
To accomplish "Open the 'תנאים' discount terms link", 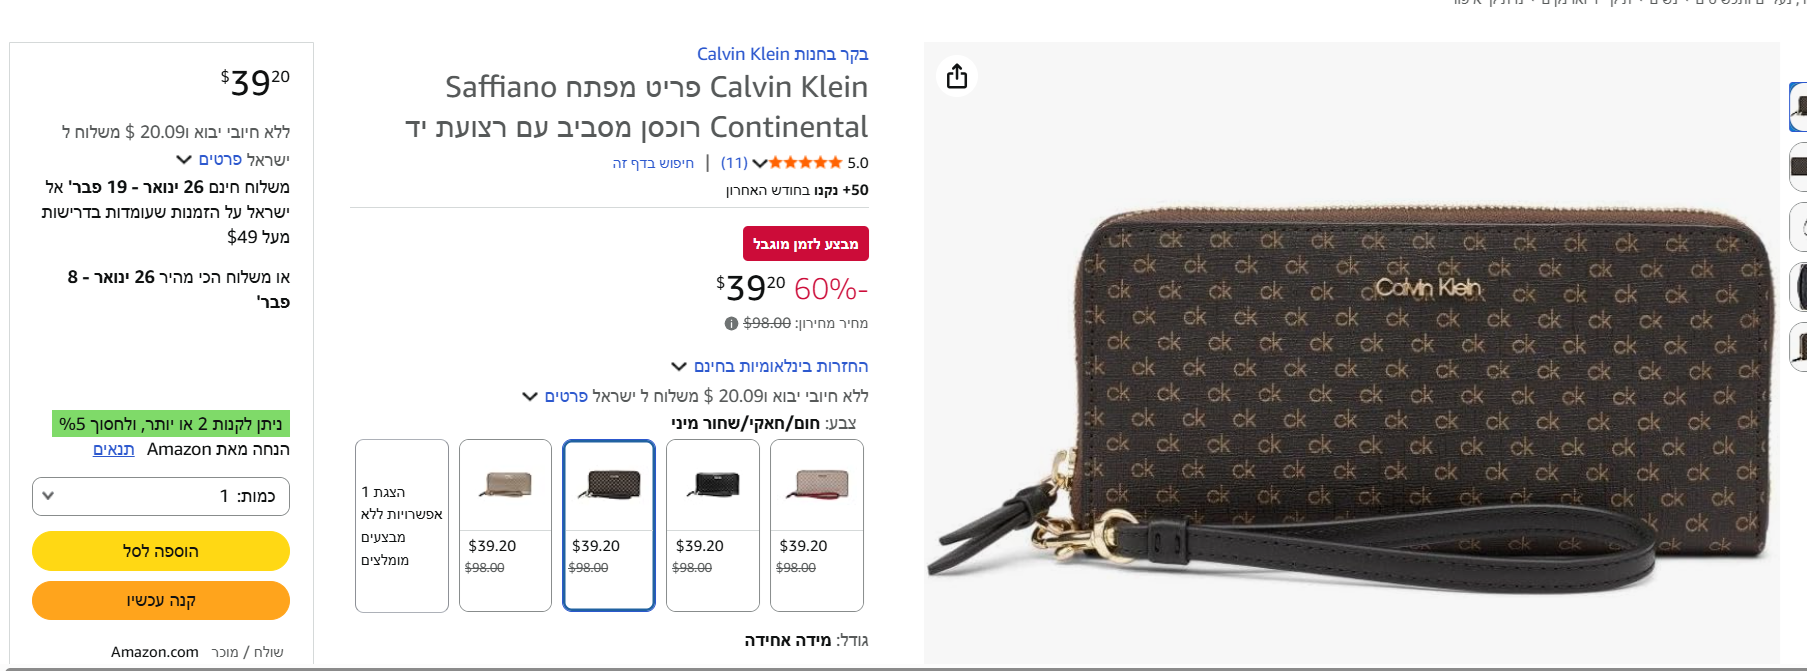I will click(x=114, y=449).
